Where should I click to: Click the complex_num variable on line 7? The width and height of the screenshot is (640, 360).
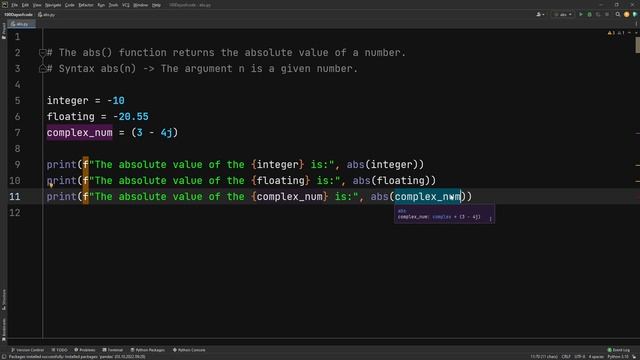(80, 133)
